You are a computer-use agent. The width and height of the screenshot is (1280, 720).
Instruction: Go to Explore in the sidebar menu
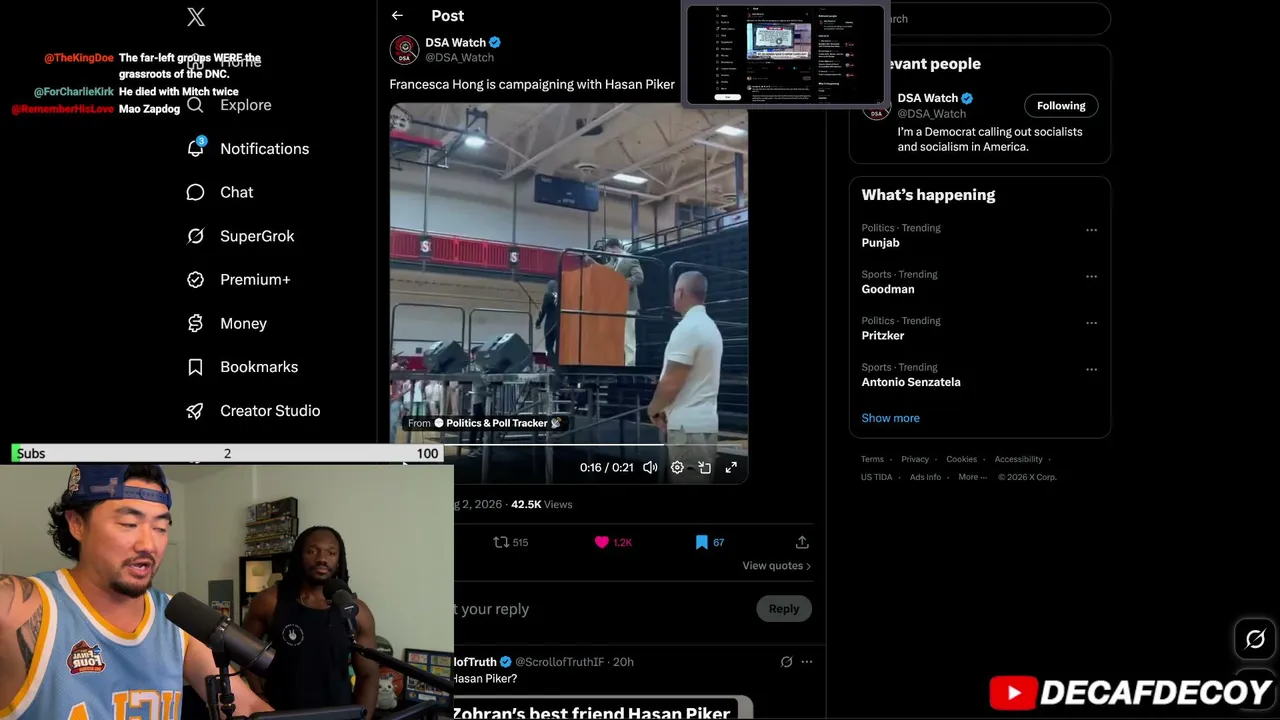246,105
